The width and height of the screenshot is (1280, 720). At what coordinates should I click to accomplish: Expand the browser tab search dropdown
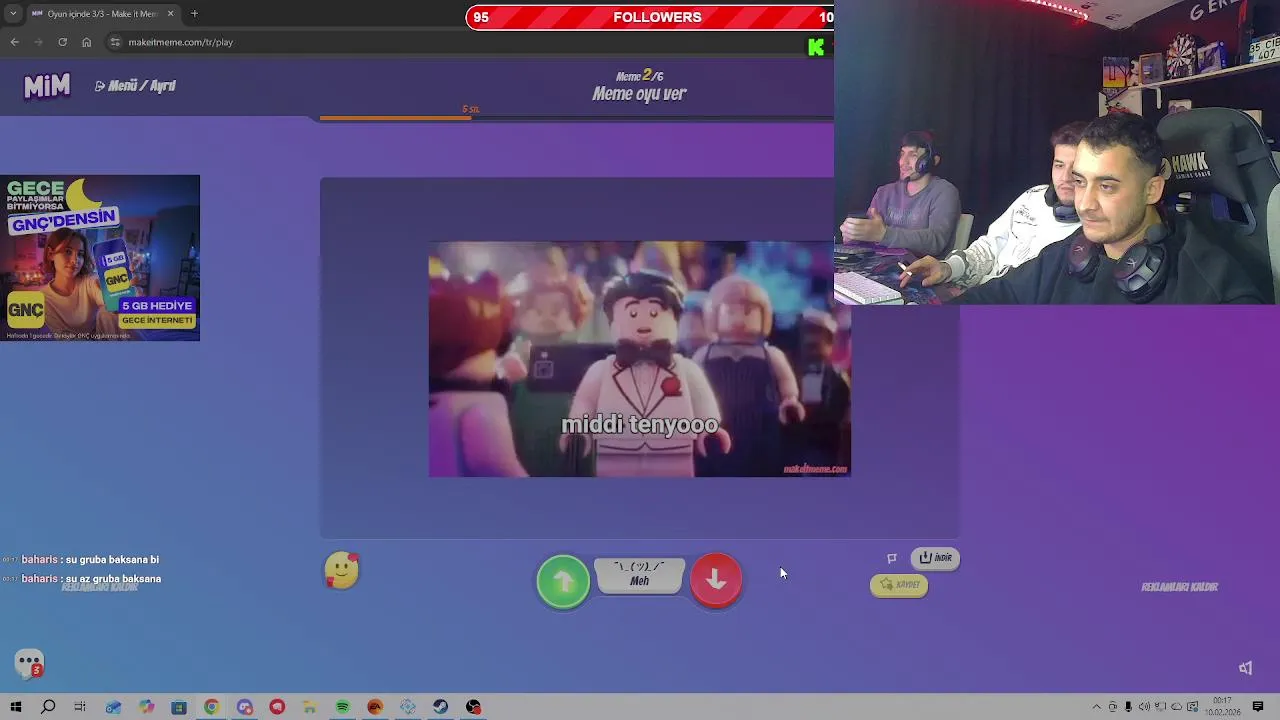[13, 14]
